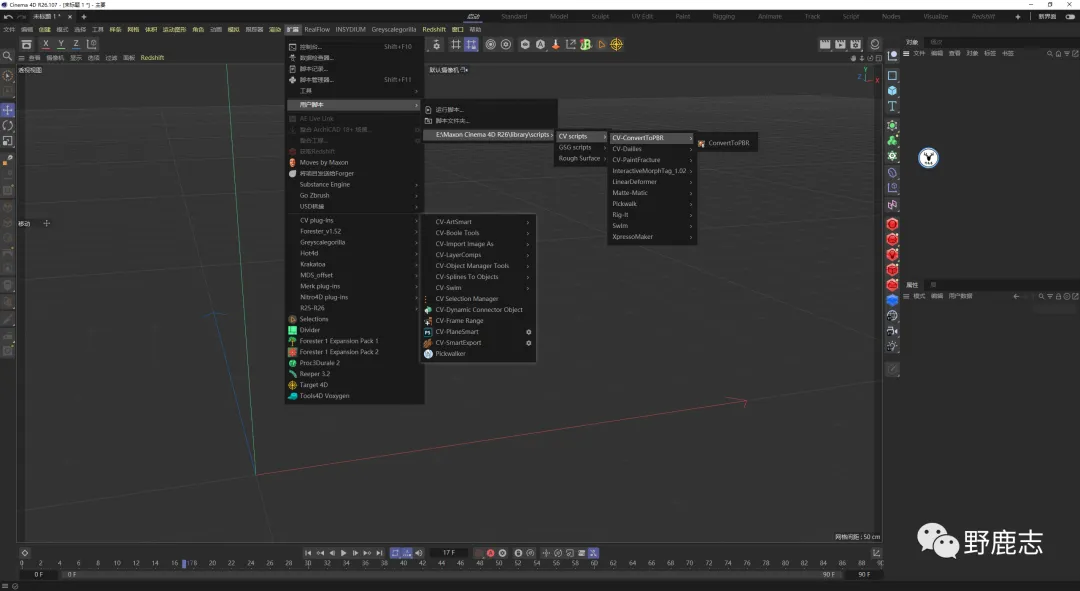Toggle the record active objects button

tap(479, 552)
